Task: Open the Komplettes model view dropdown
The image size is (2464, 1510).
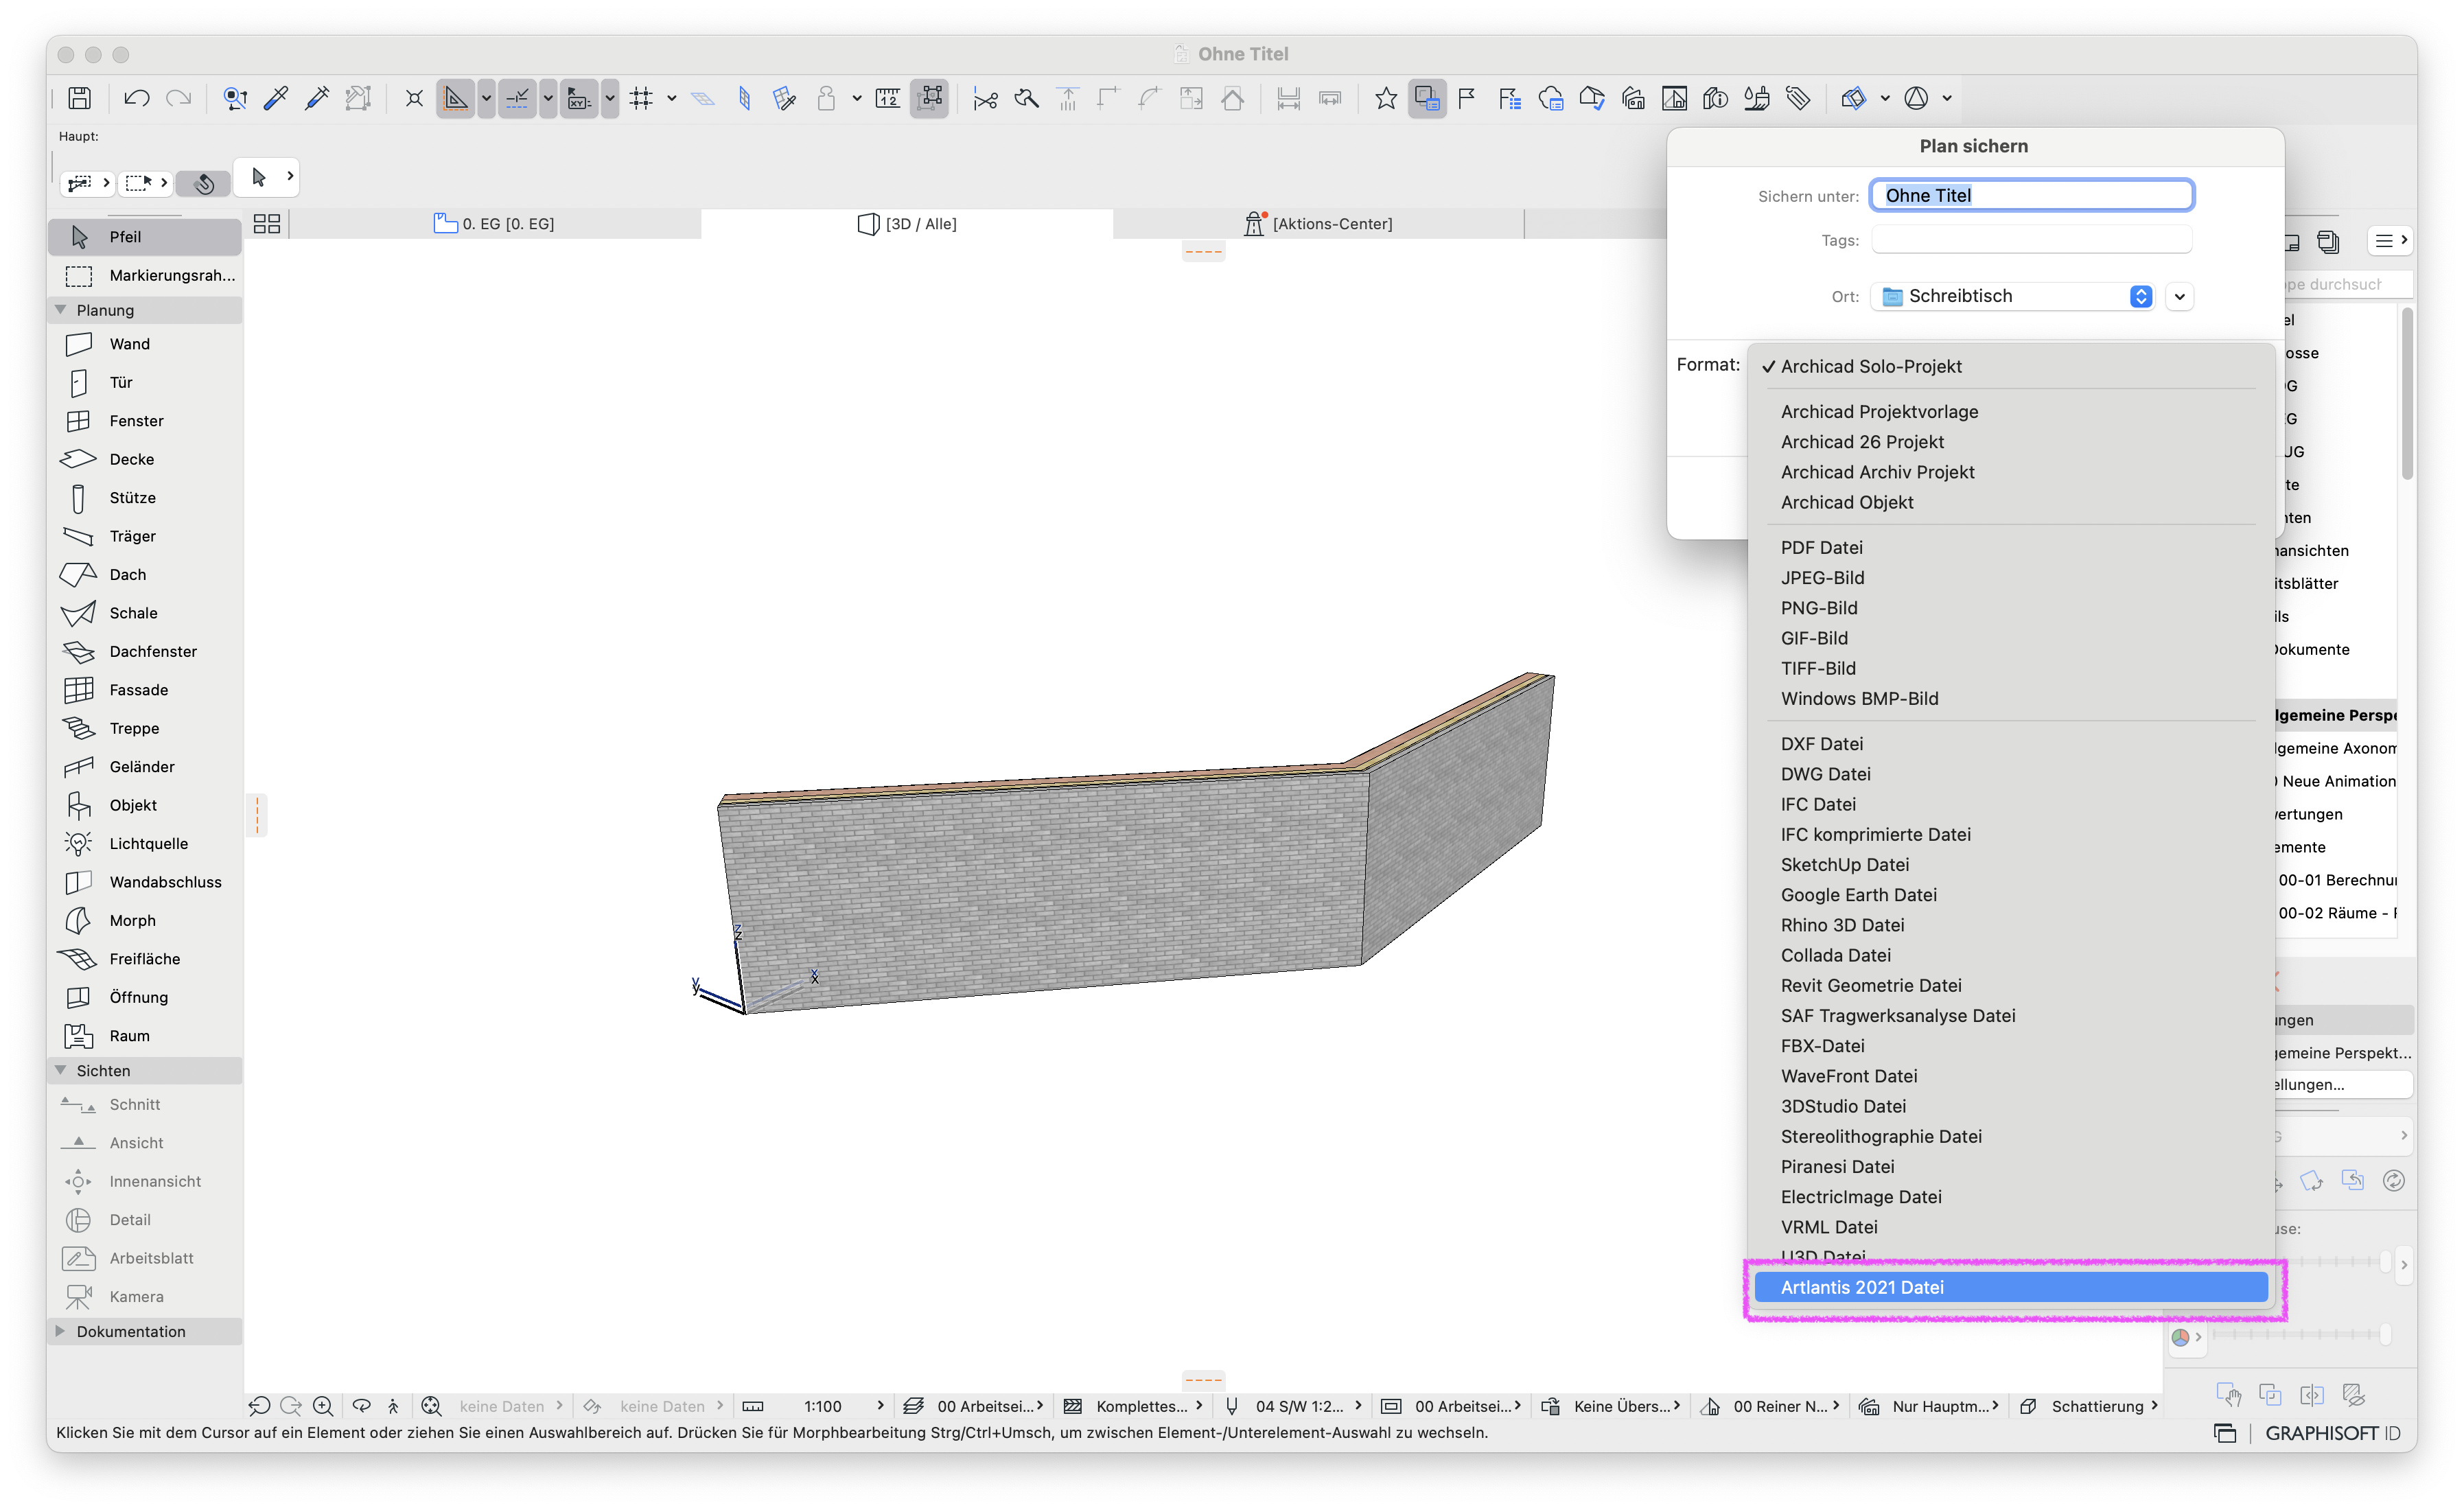Action: click(1134, 1406)
